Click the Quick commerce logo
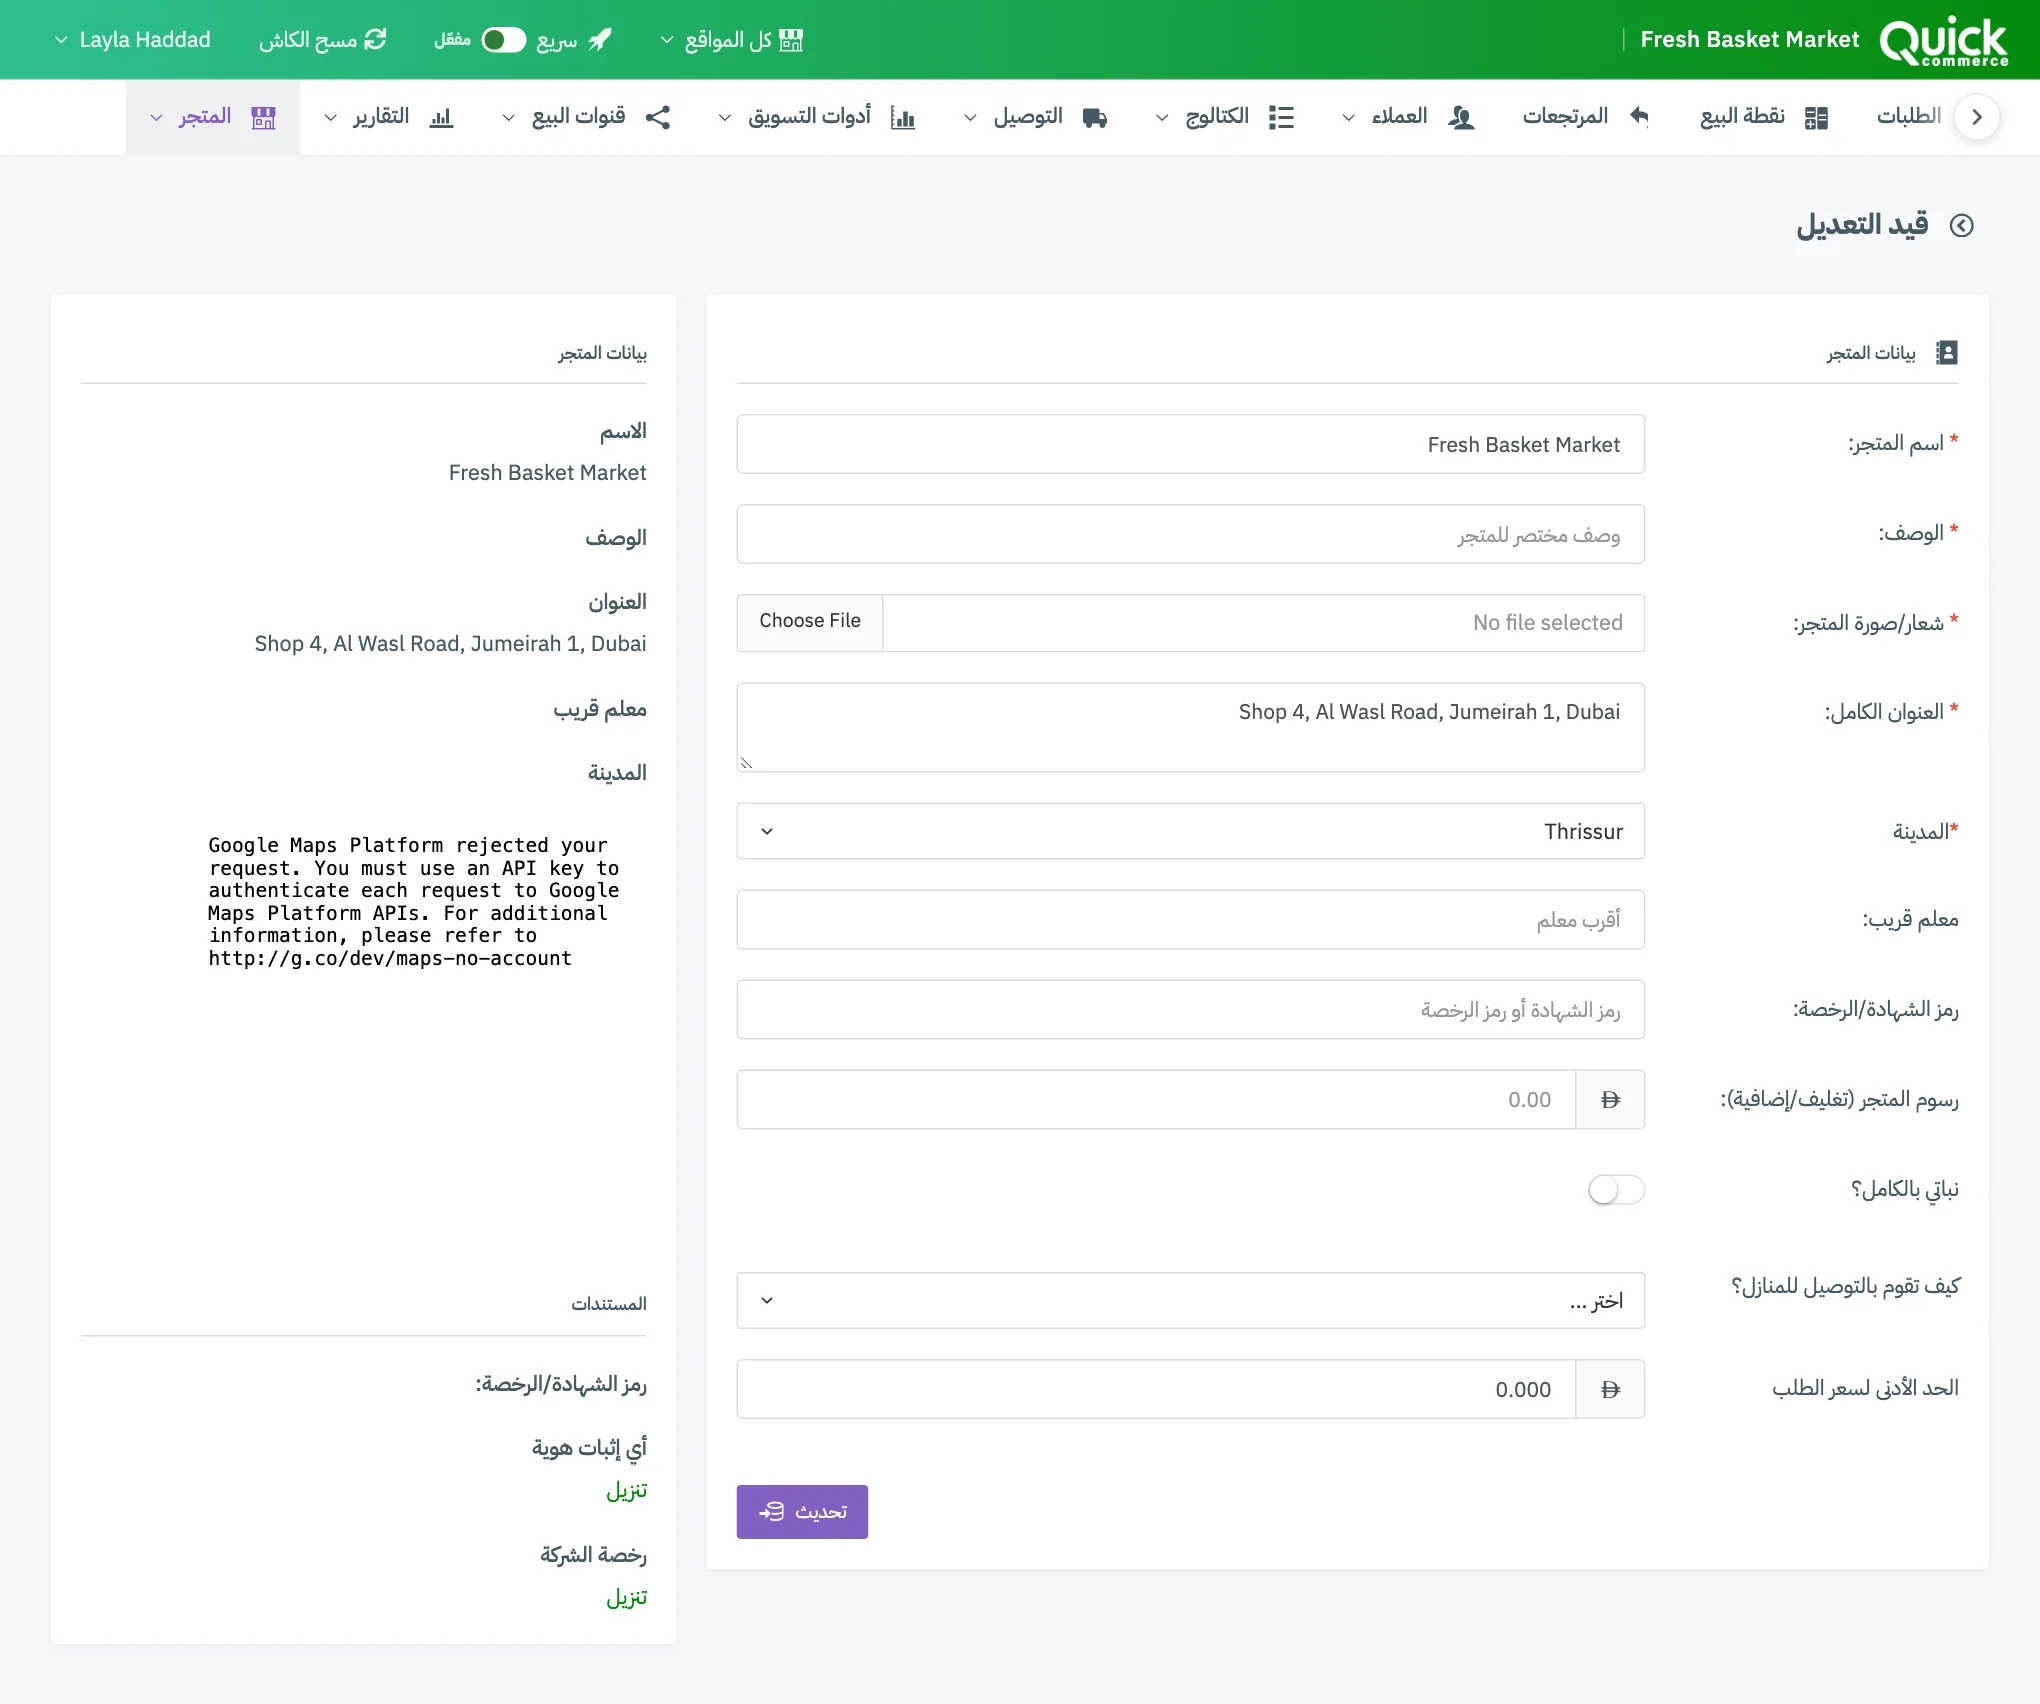This screenshot has width=2040, height=1704. [1943, 40]
